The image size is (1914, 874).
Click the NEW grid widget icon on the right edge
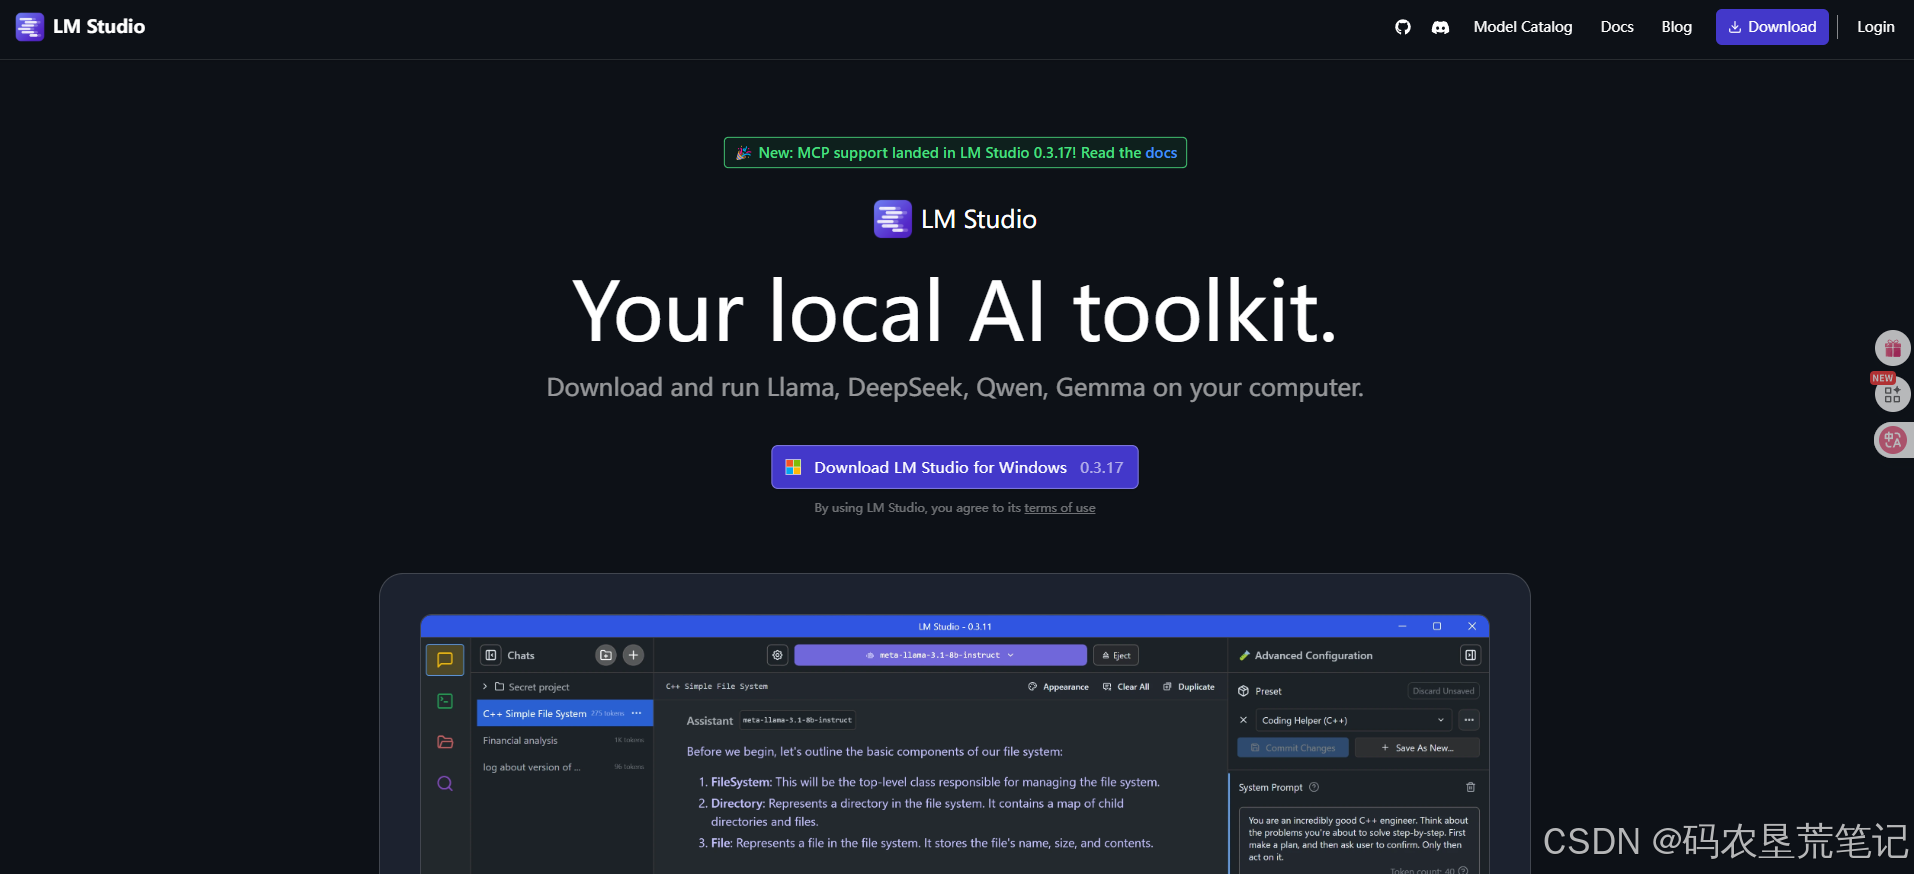[1892, 394]
